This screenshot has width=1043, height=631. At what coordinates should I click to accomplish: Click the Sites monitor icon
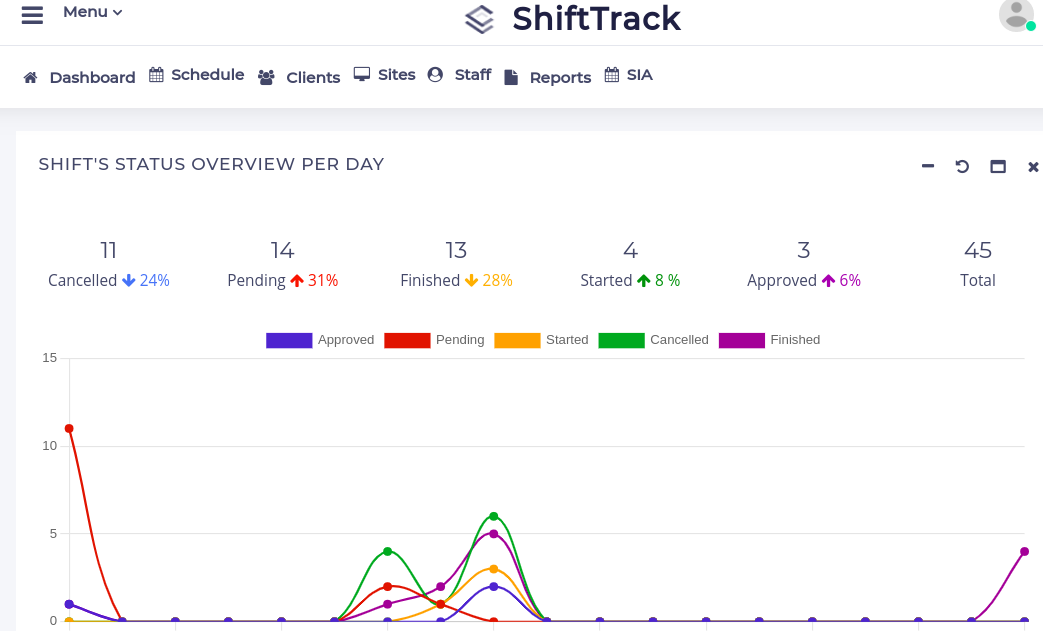tap(362, 74)
